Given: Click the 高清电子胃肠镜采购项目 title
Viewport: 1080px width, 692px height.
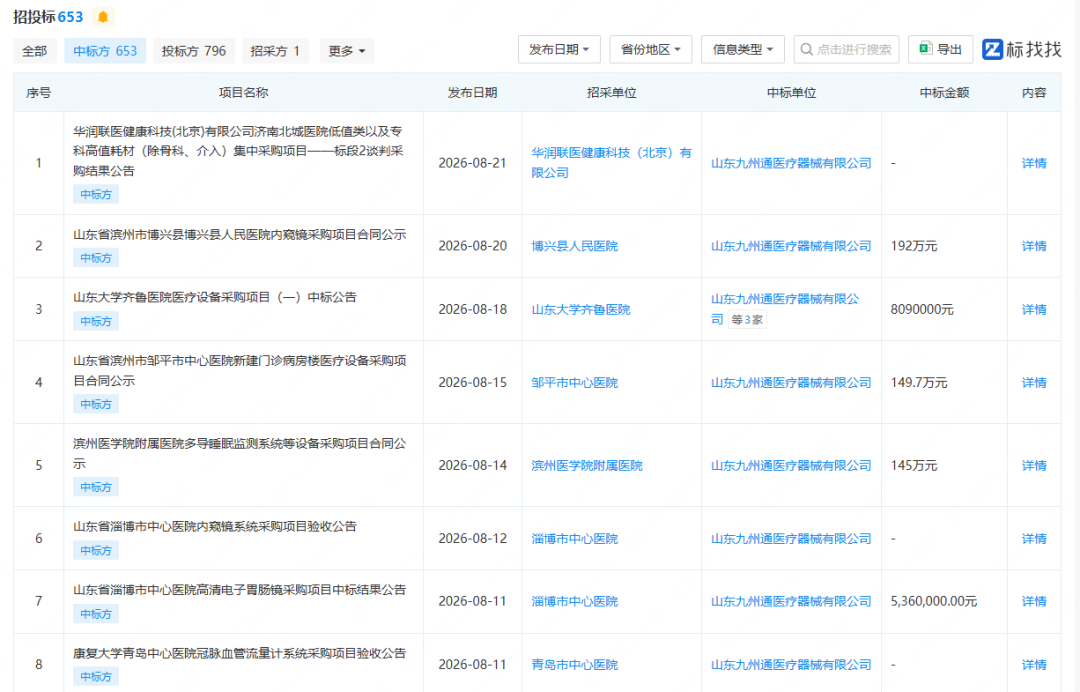Looking at the screenshot, I should coord(240,589).
